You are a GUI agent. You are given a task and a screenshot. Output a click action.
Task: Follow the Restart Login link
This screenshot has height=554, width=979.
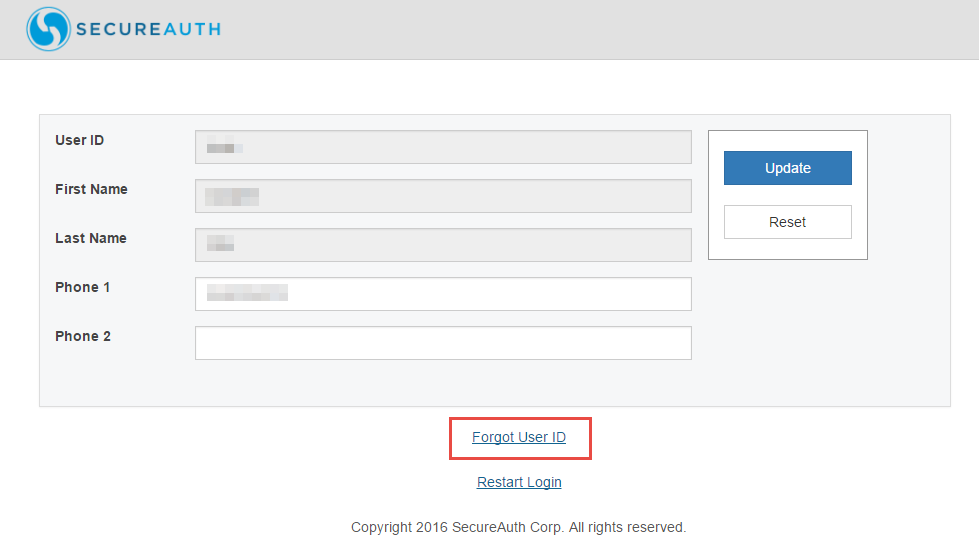[519, 482]
